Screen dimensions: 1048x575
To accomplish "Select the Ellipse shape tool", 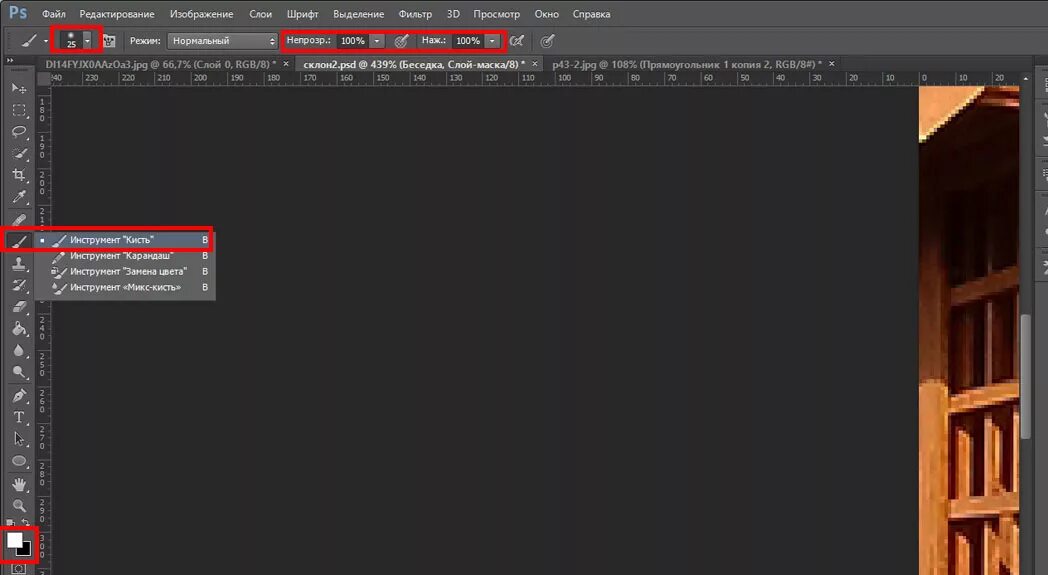I will click(19, 461).
